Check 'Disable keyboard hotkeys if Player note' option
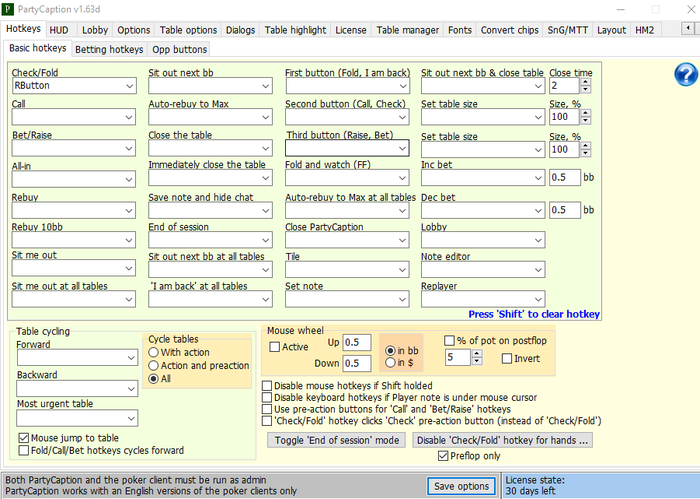Screen dimensions: 700x499 click(267, 397)
